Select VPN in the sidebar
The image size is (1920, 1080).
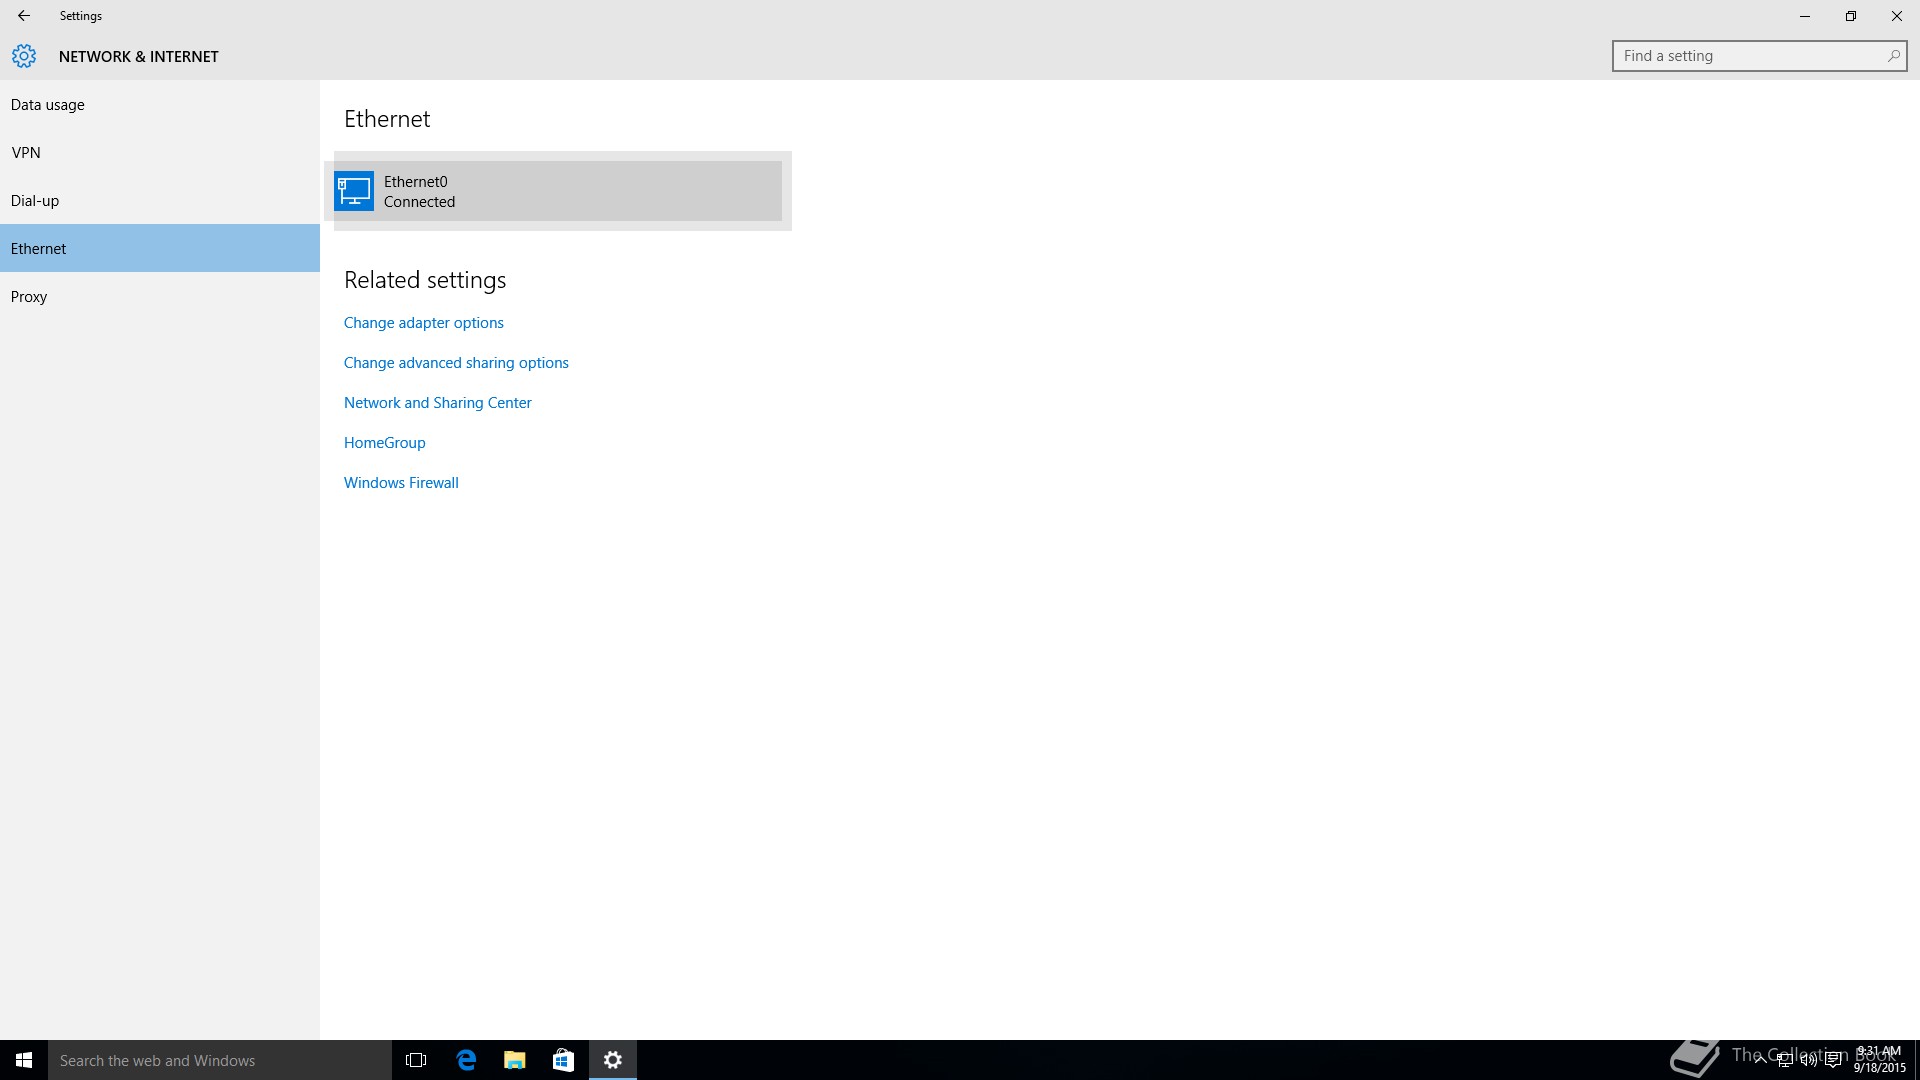26,153
